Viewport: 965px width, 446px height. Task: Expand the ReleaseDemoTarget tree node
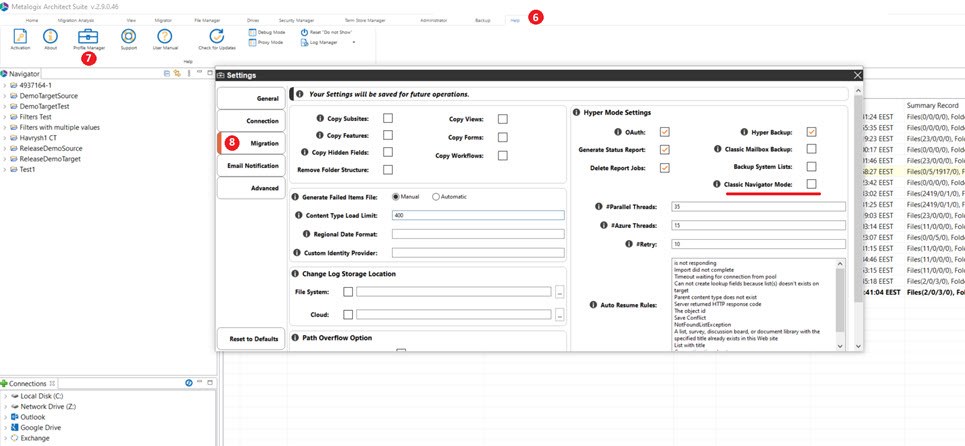click(x=4, y=159)
